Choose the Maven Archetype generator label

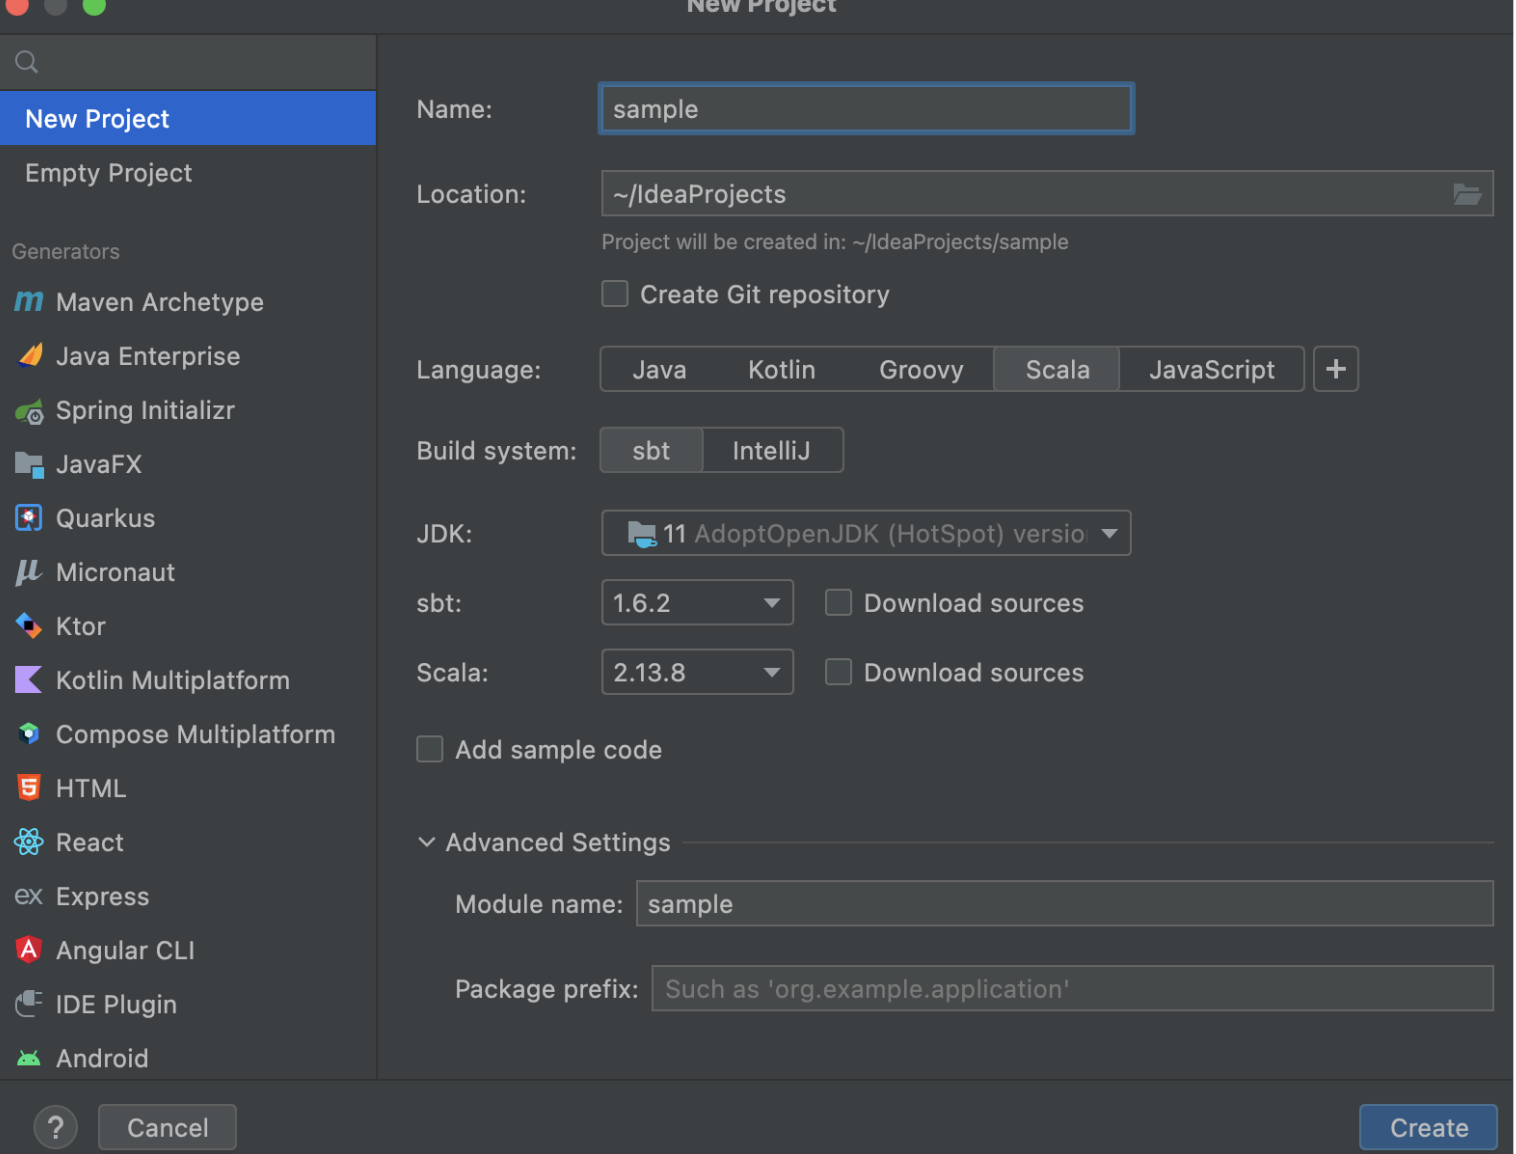tap(160, 302)
